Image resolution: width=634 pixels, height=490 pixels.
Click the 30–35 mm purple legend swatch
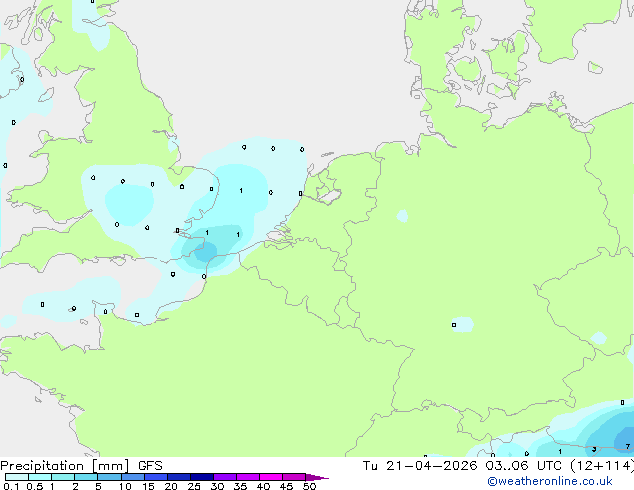coord(225,477)
